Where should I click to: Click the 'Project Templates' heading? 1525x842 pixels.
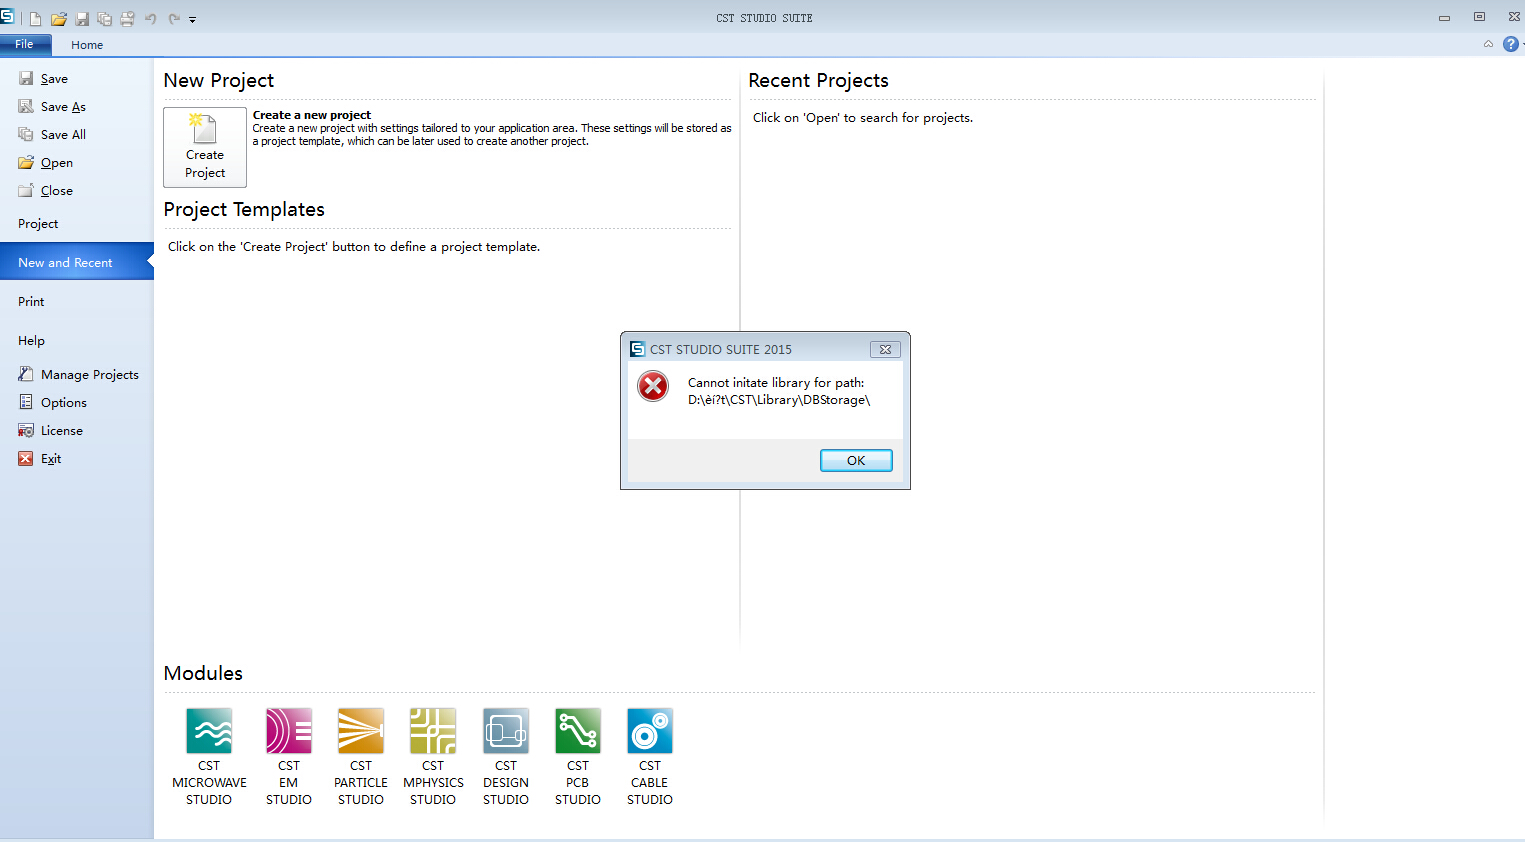(x=244, y=209)
